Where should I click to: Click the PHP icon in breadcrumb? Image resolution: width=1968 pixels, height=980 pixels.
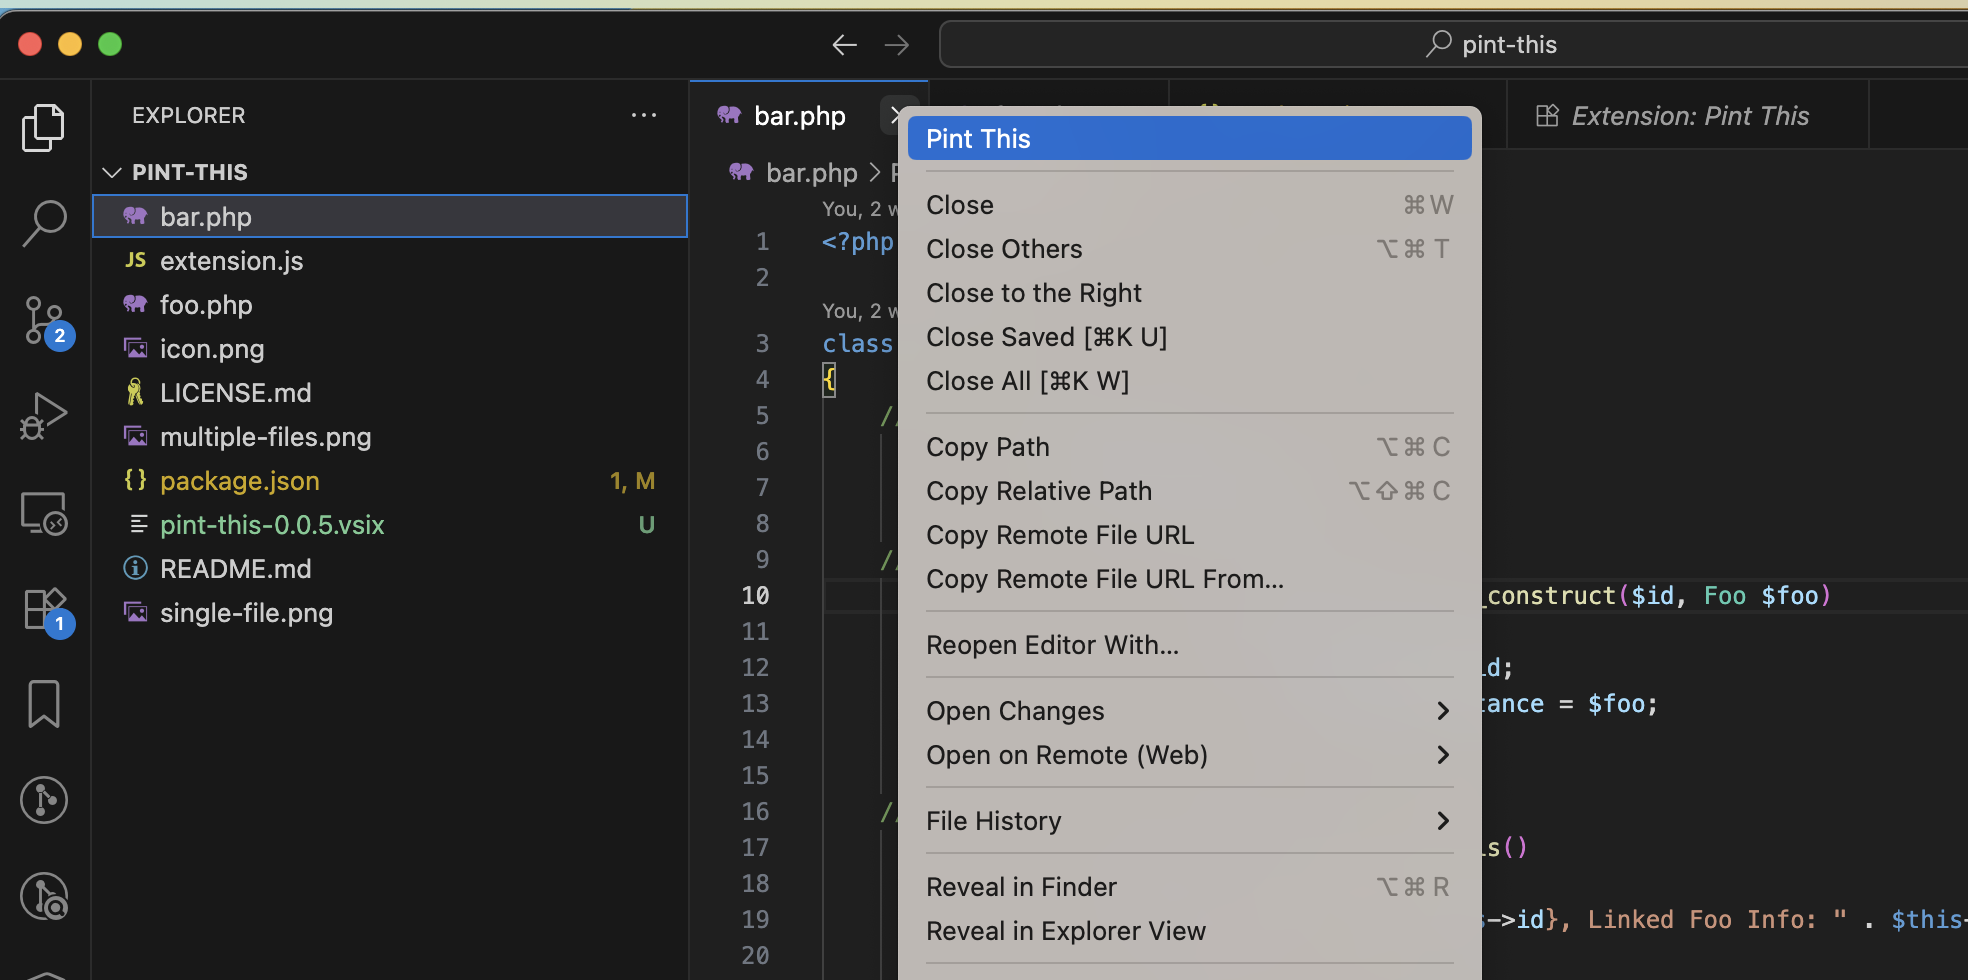(x=741, y=172)
